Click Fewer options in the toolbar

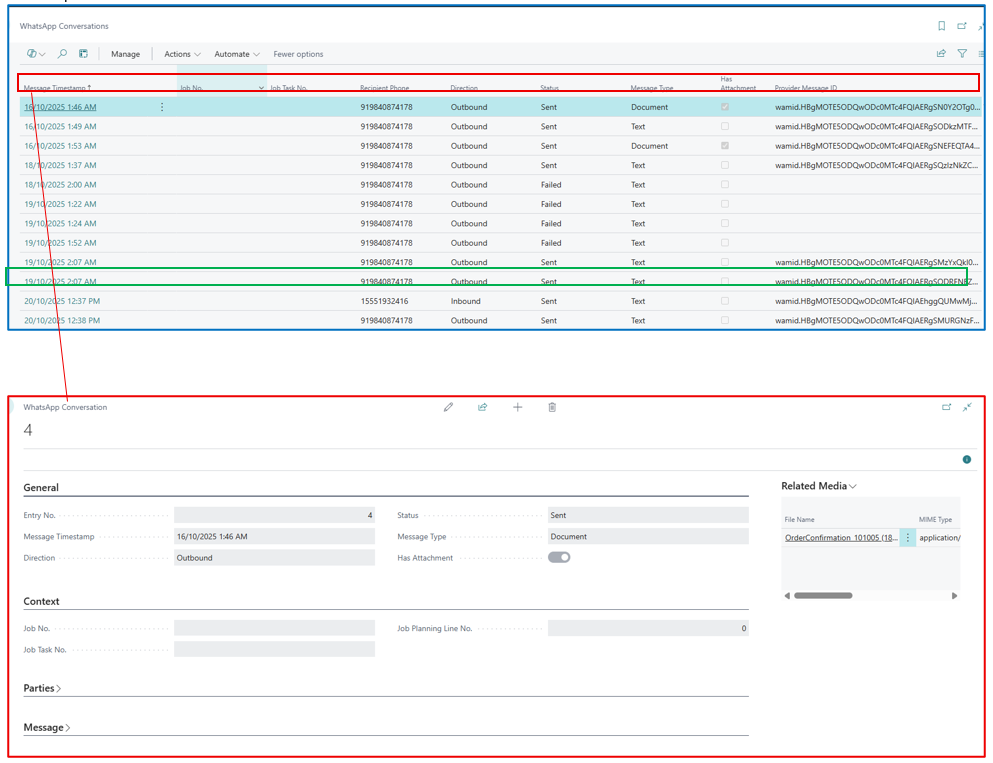click(x=298, y=54)
